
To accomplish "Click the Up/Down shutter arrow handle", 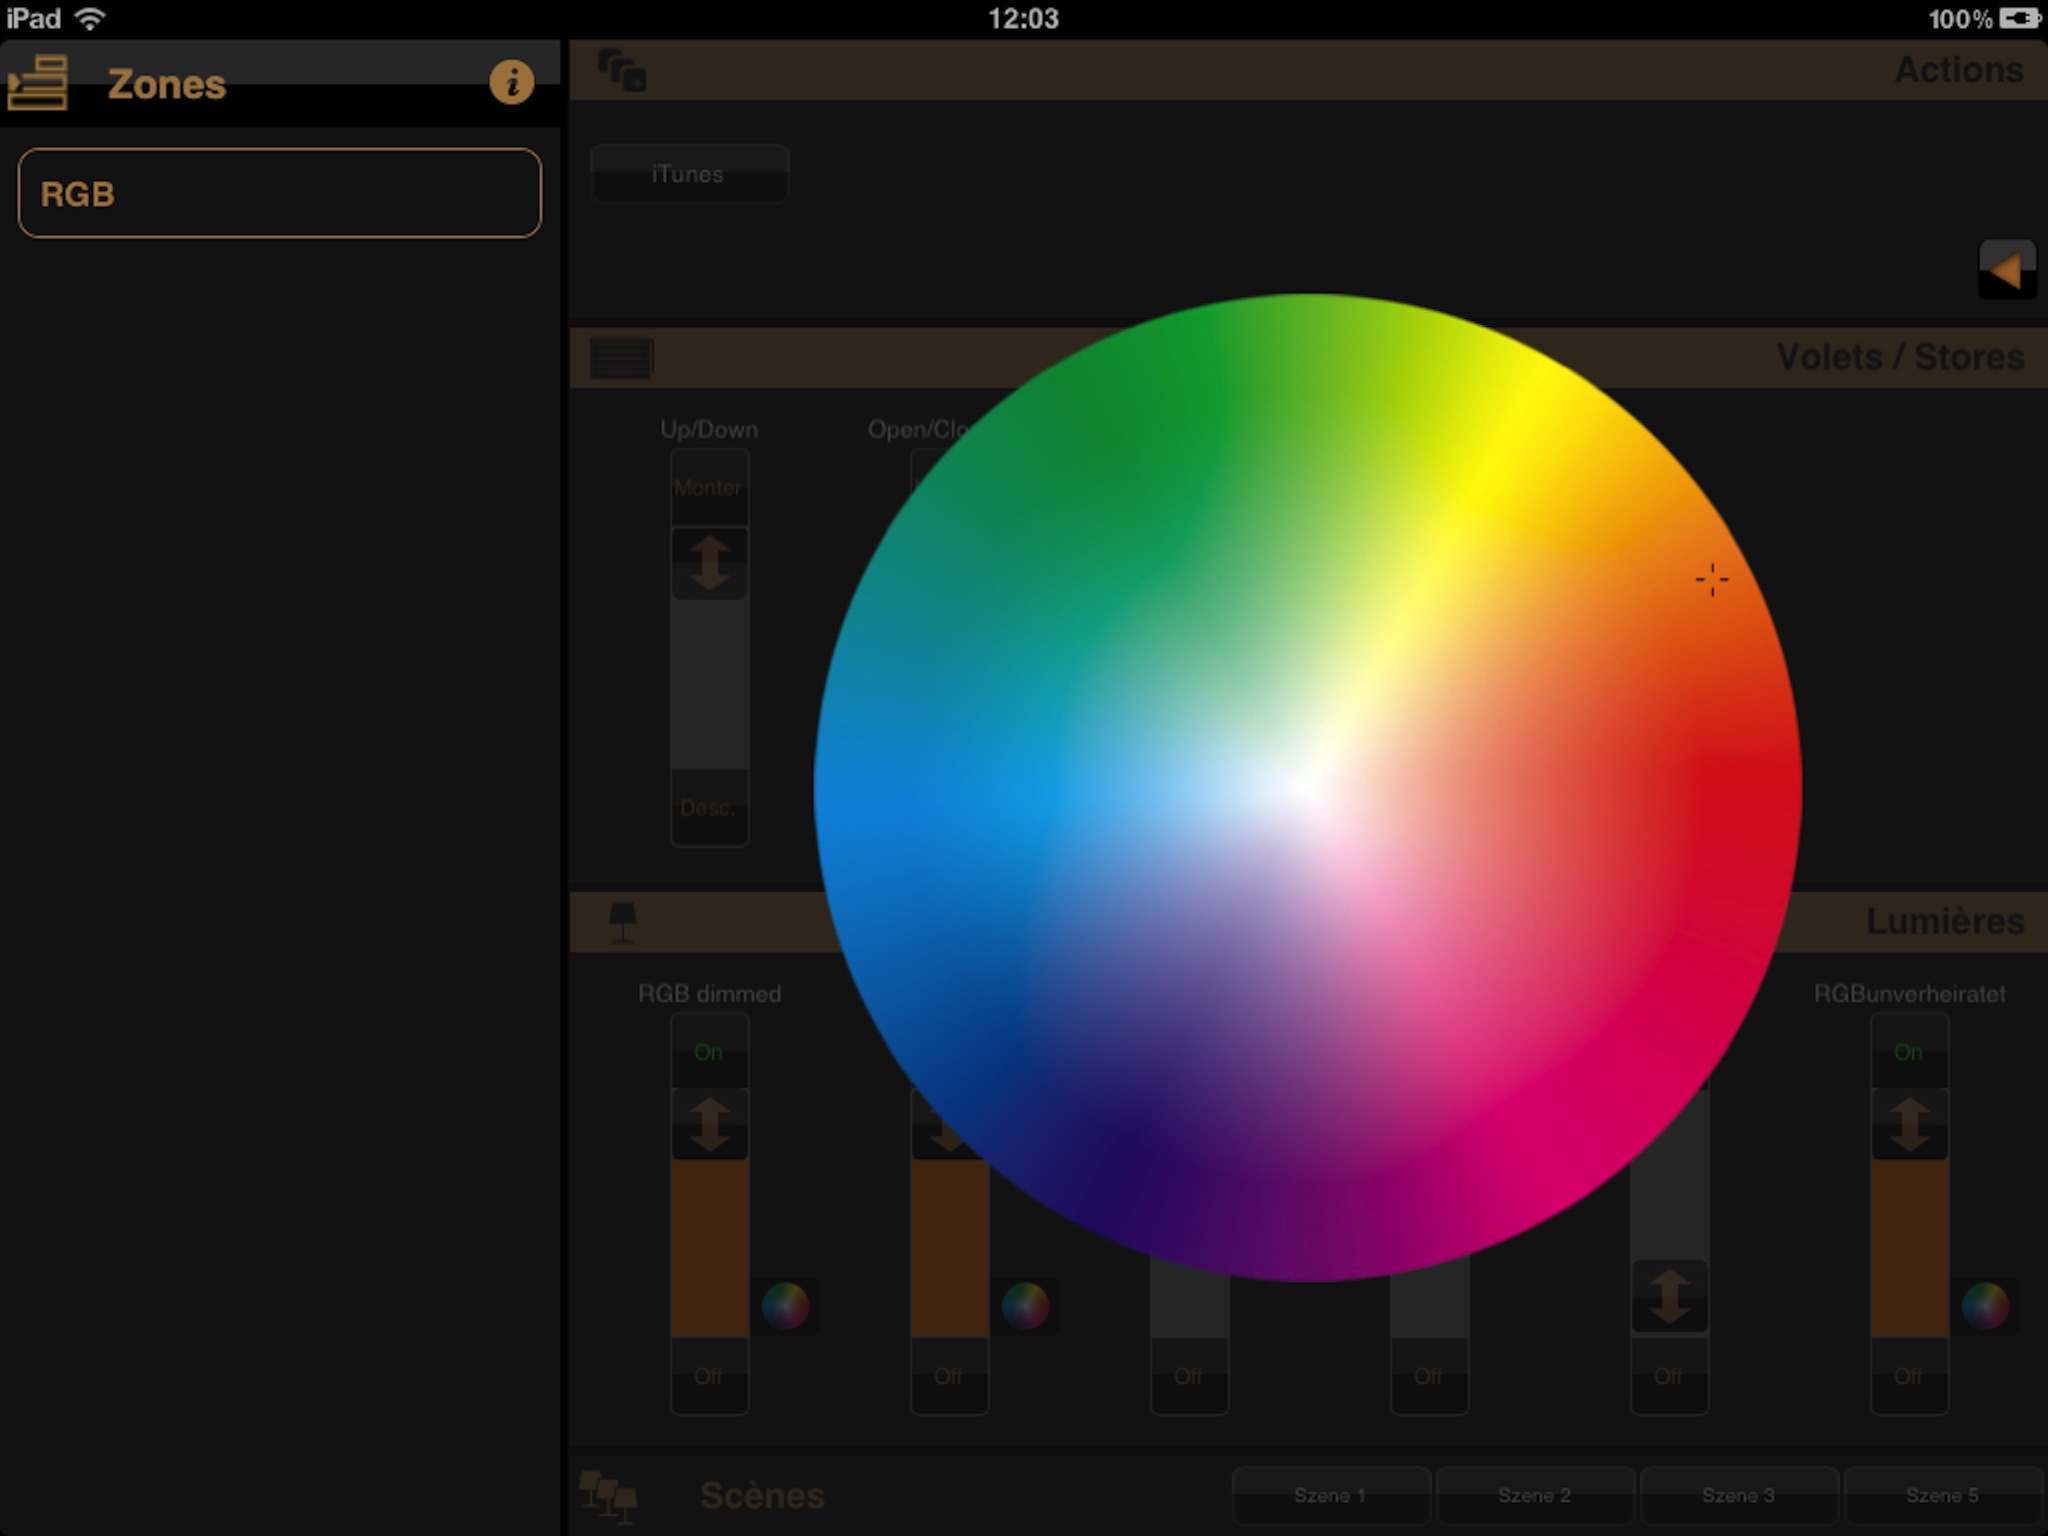I will 709,563.
